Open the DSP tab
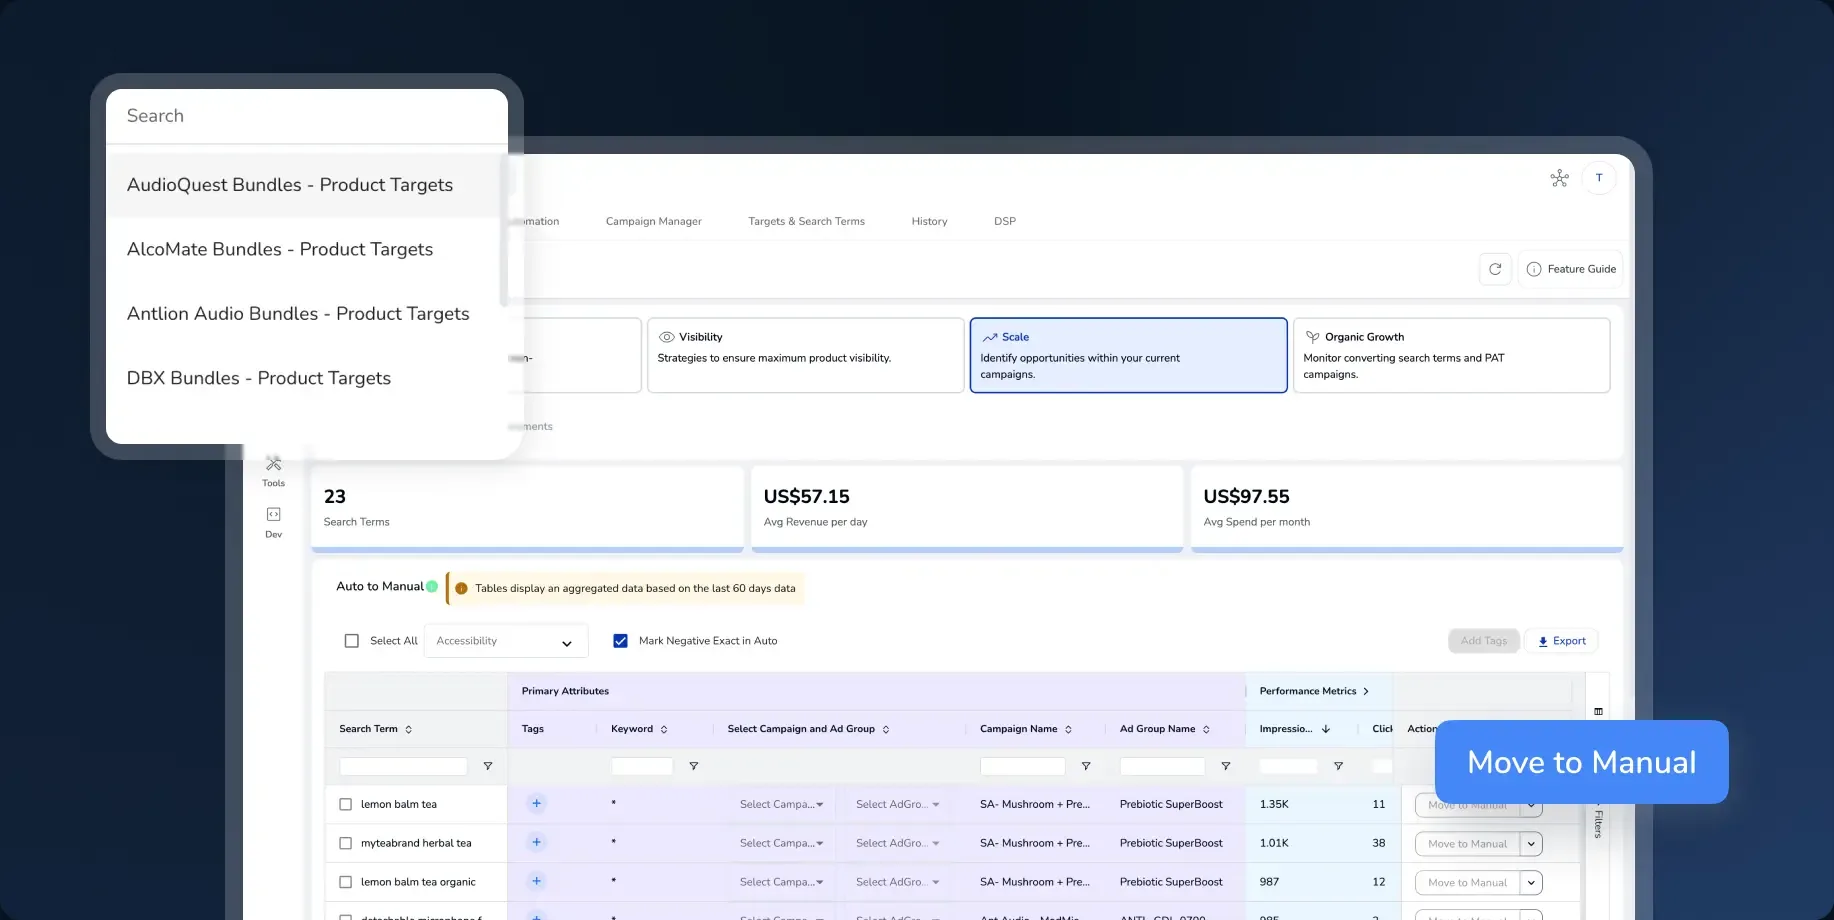Screen dimensions: 1834x920 pos(1004,221)
